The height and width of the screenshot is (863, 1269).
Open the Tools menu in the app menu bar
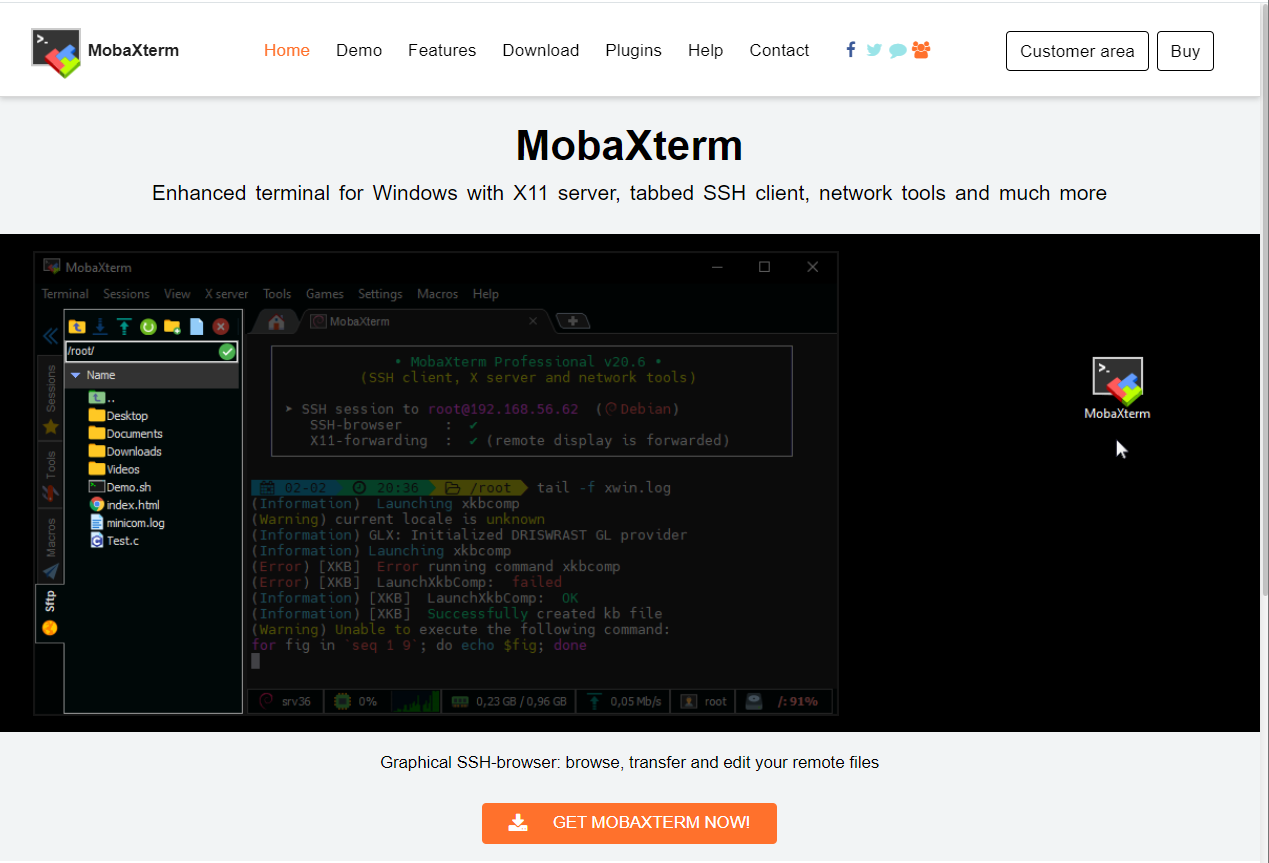coord(277,294)
